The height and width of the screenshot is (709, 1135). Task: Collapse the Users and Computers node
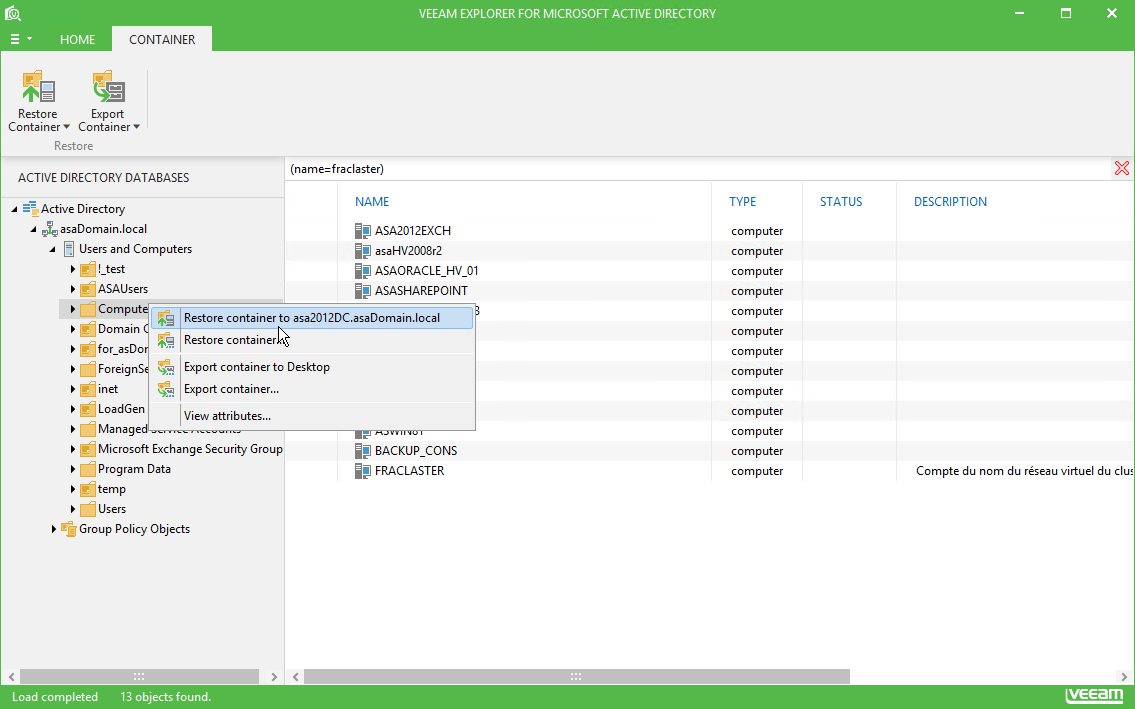(x=53, y=249)
